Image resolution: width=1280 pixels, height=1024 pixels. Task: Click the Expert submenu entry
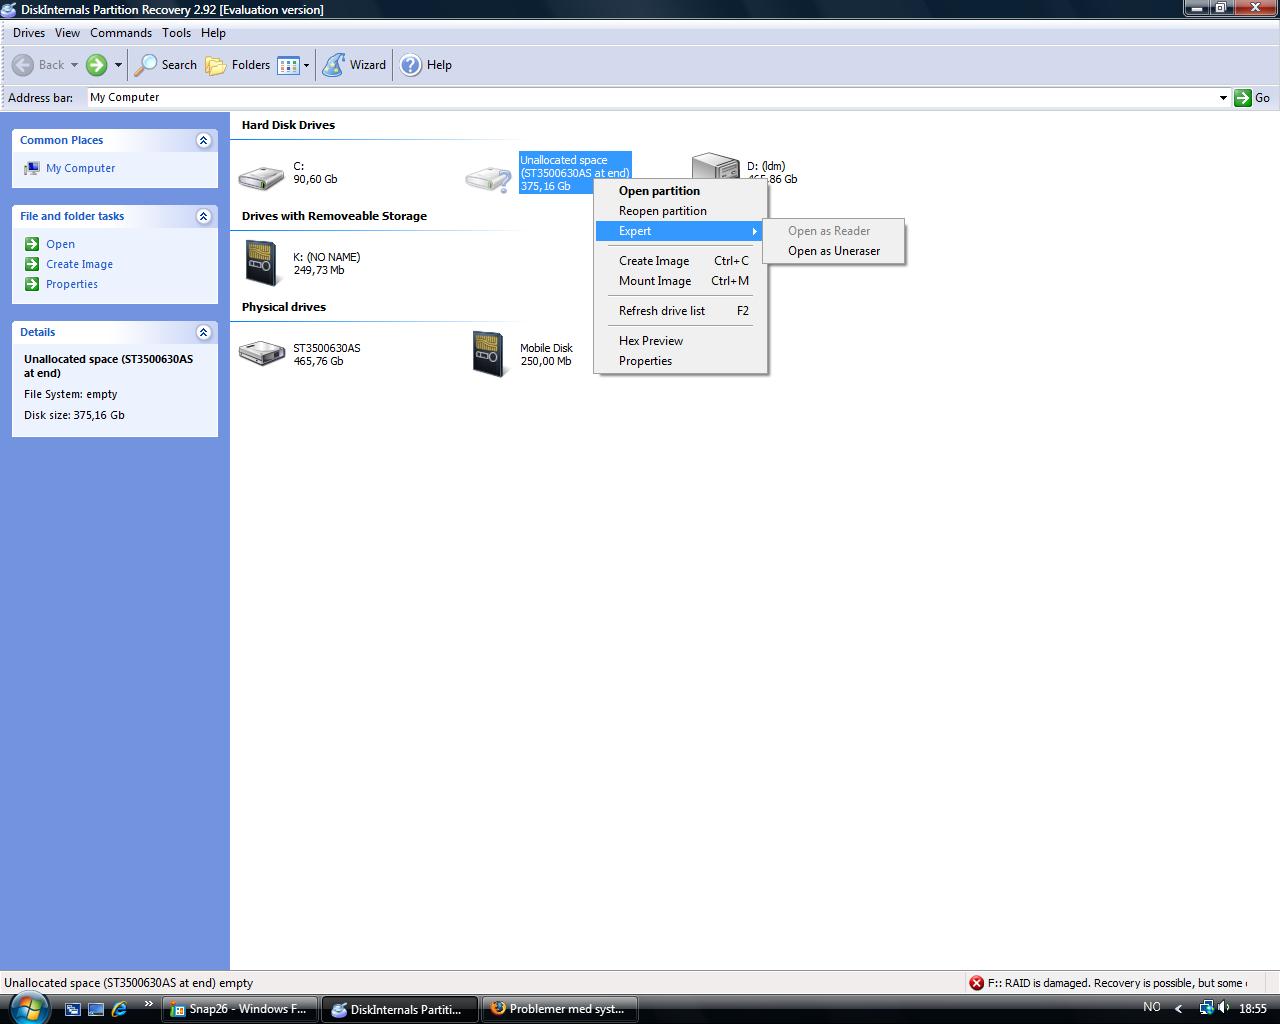click(681, 231)
